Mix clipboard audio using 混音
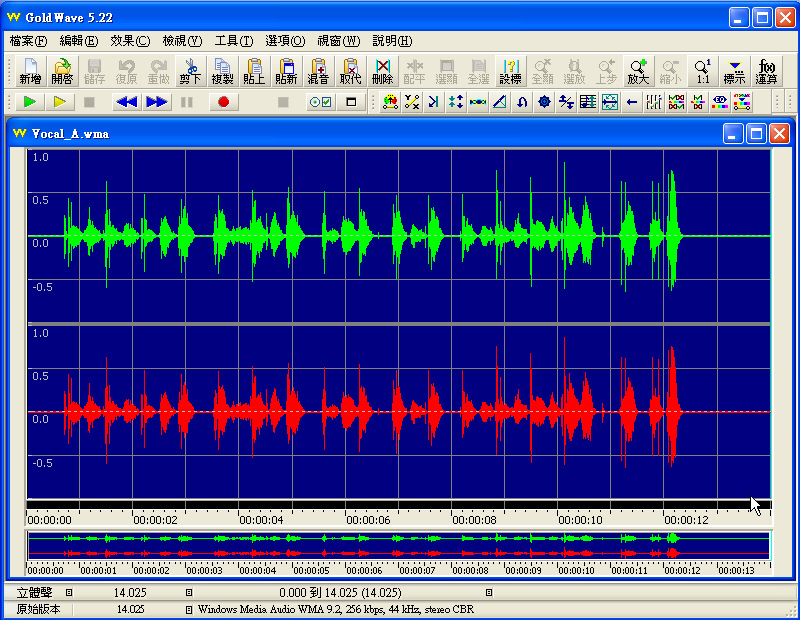 318,71
